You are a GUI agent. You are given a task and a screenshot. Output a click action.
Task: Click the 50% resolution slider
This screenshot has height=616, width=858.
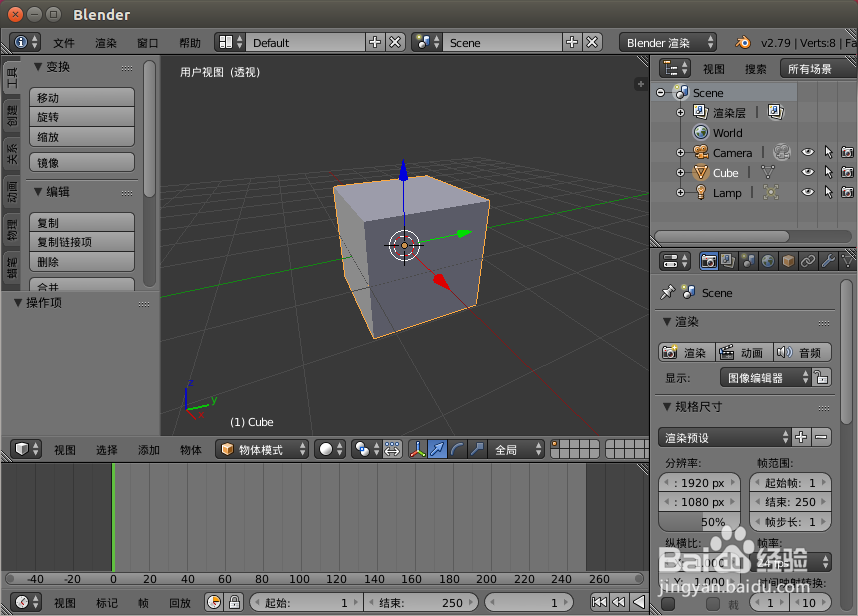tap(699, 521)
